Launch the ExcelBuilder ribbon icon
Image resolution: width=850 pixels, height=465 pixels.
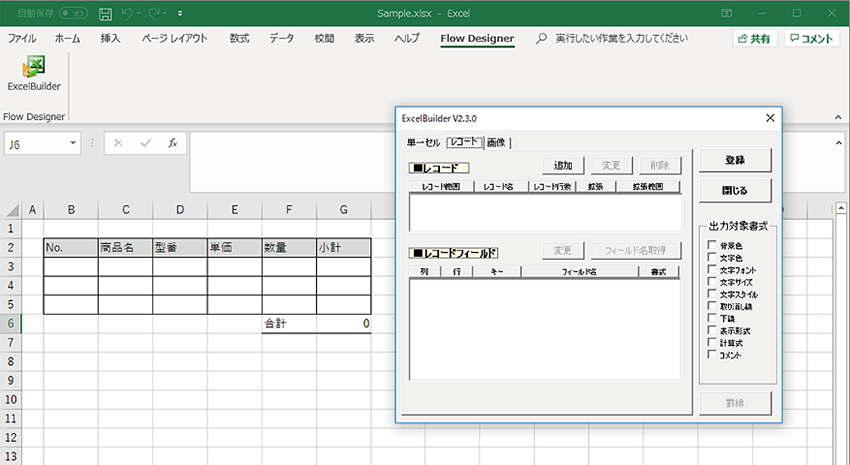click(x=34, y=73)
